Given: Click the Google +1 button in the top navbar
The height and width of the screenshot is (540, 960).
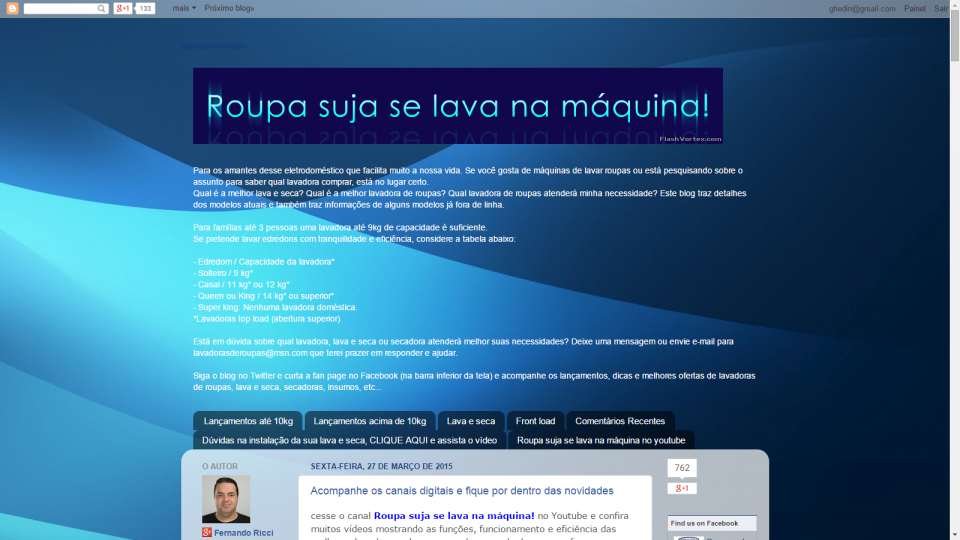Looking at the screenshot, I should (x=122, y=8).
